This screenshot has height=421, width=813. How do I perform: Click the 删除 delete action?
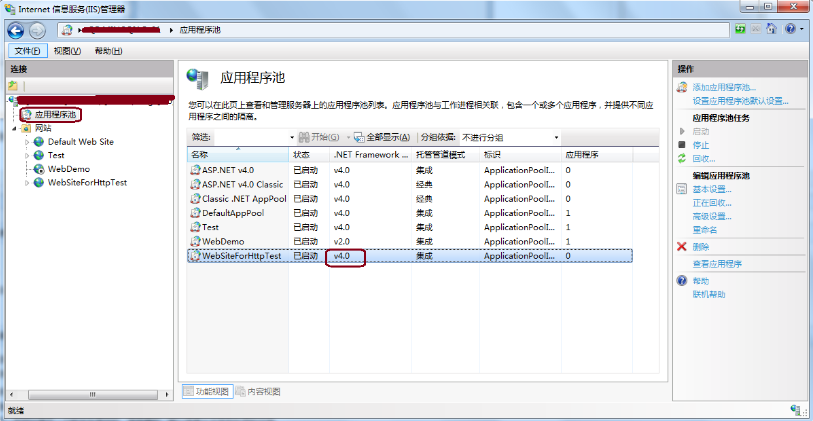700,247
